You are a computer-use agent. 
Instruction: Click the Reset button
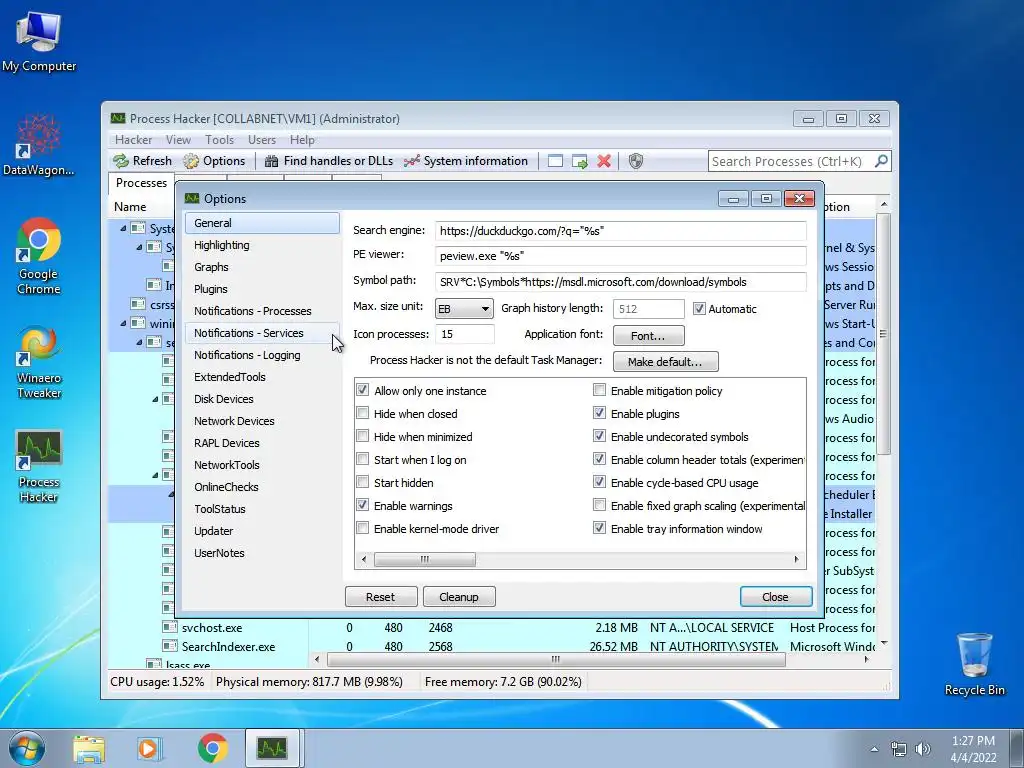pos(381,596)
